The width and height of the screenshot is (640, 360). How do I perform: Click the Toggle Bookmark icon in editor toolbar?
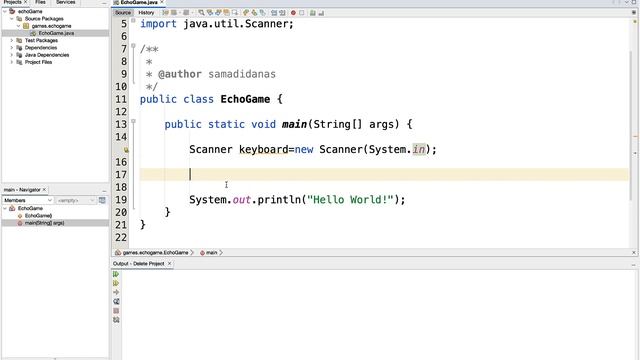coord(263,13)
